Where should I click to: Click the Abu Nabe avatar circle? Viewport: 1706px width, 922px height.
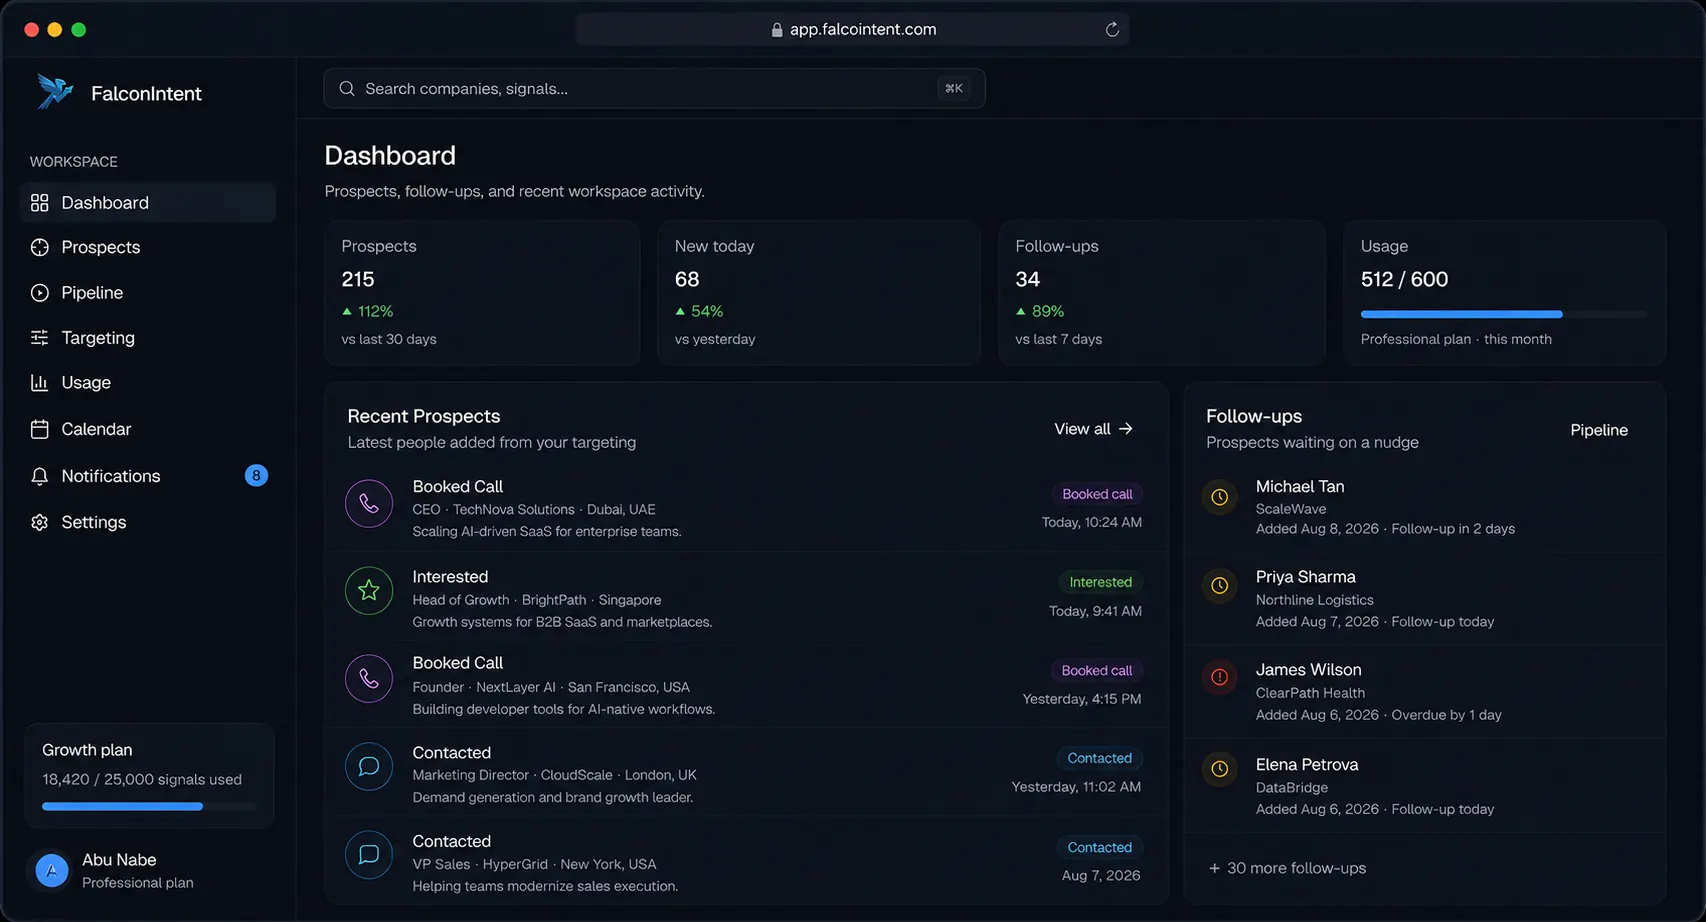pyautogui.click(x=52, y=871)
